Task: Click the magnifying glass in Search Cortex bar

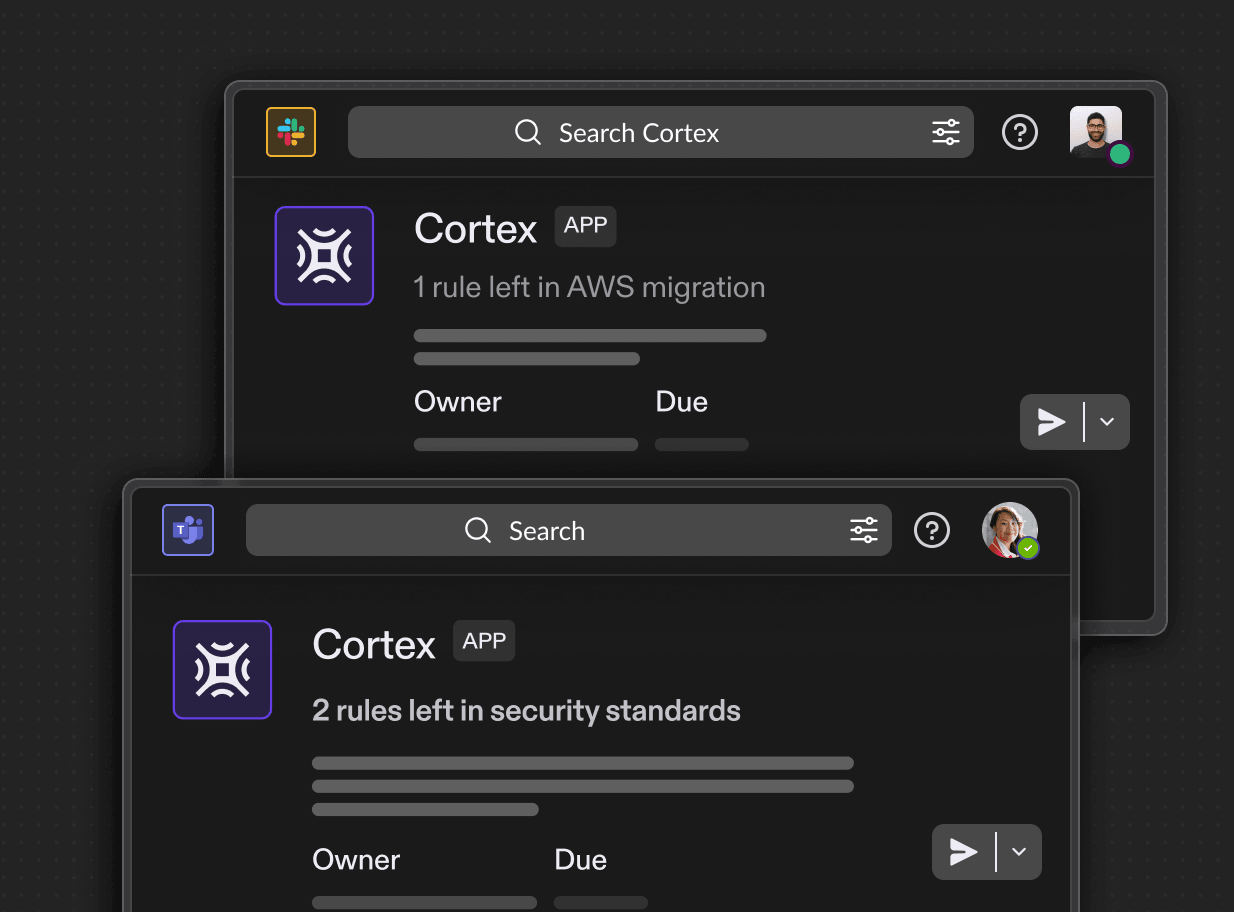Action: [527, 131]
